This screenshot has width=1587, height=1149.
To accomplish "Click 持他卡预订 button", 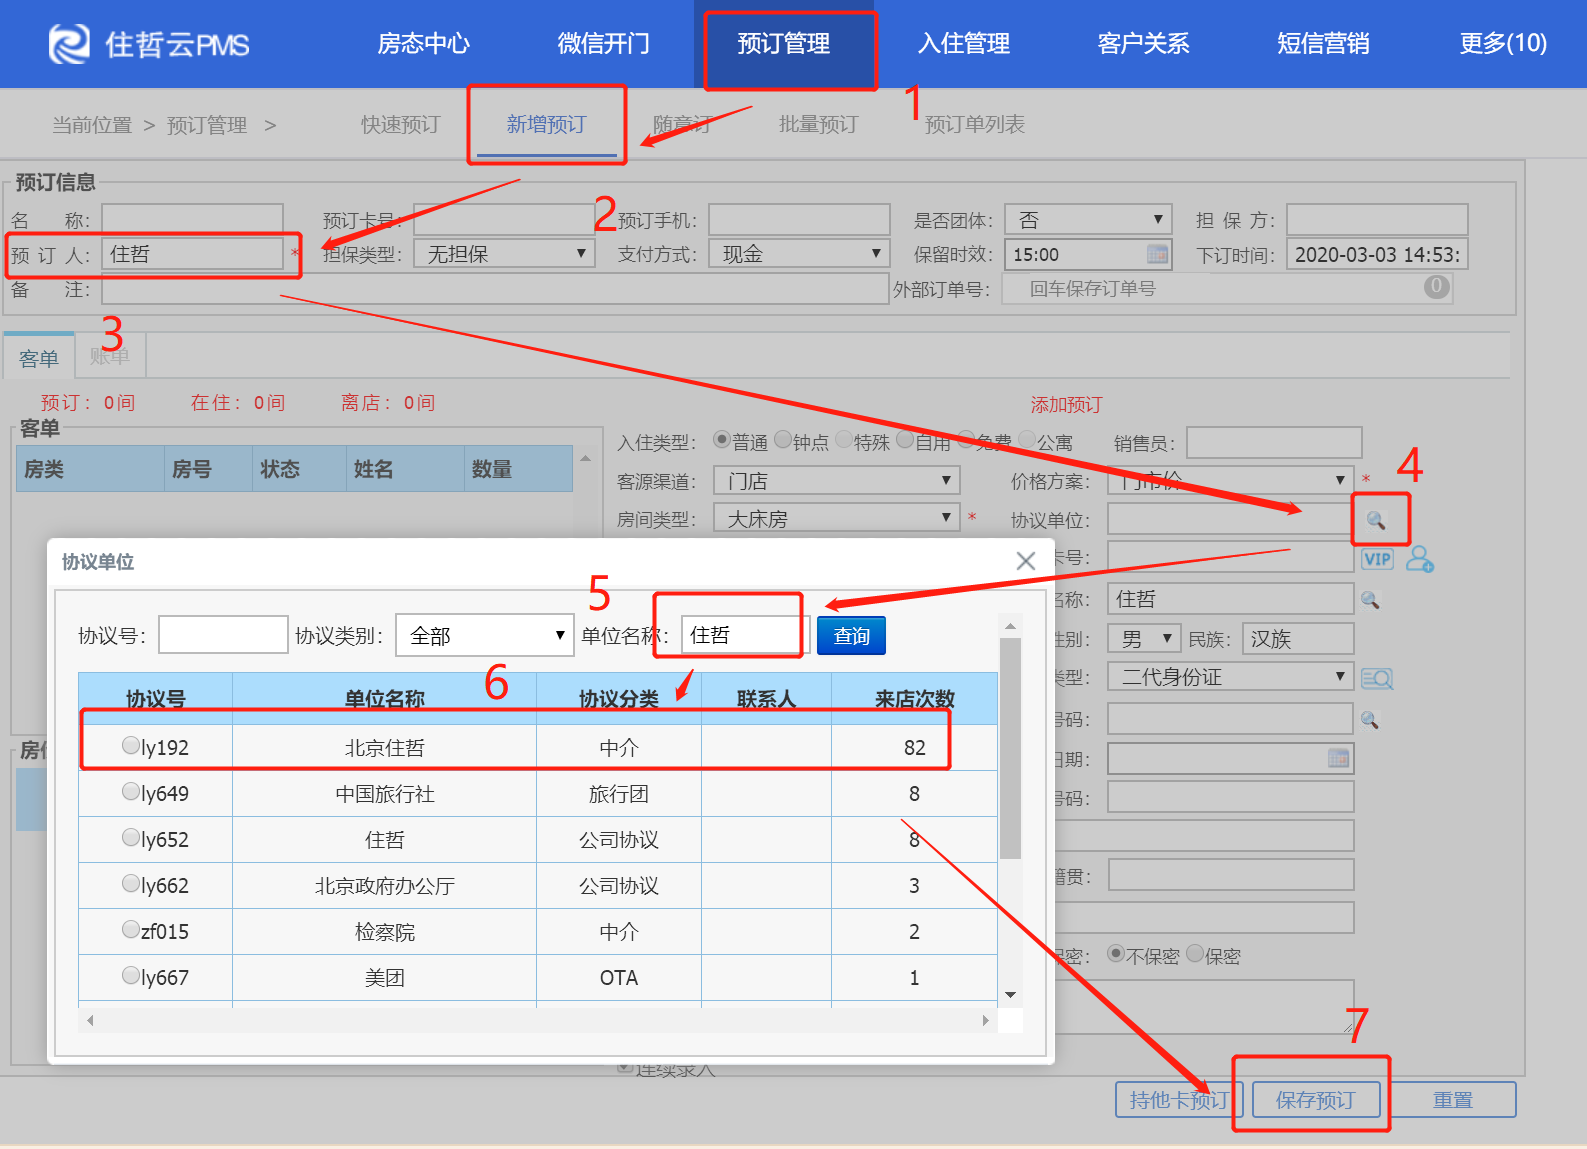I will pos(1179,1100).
